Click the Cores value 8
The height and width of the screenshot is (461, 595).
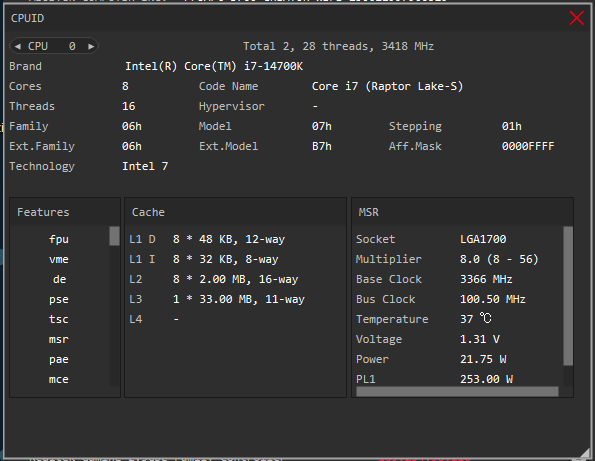pos(125,87)
